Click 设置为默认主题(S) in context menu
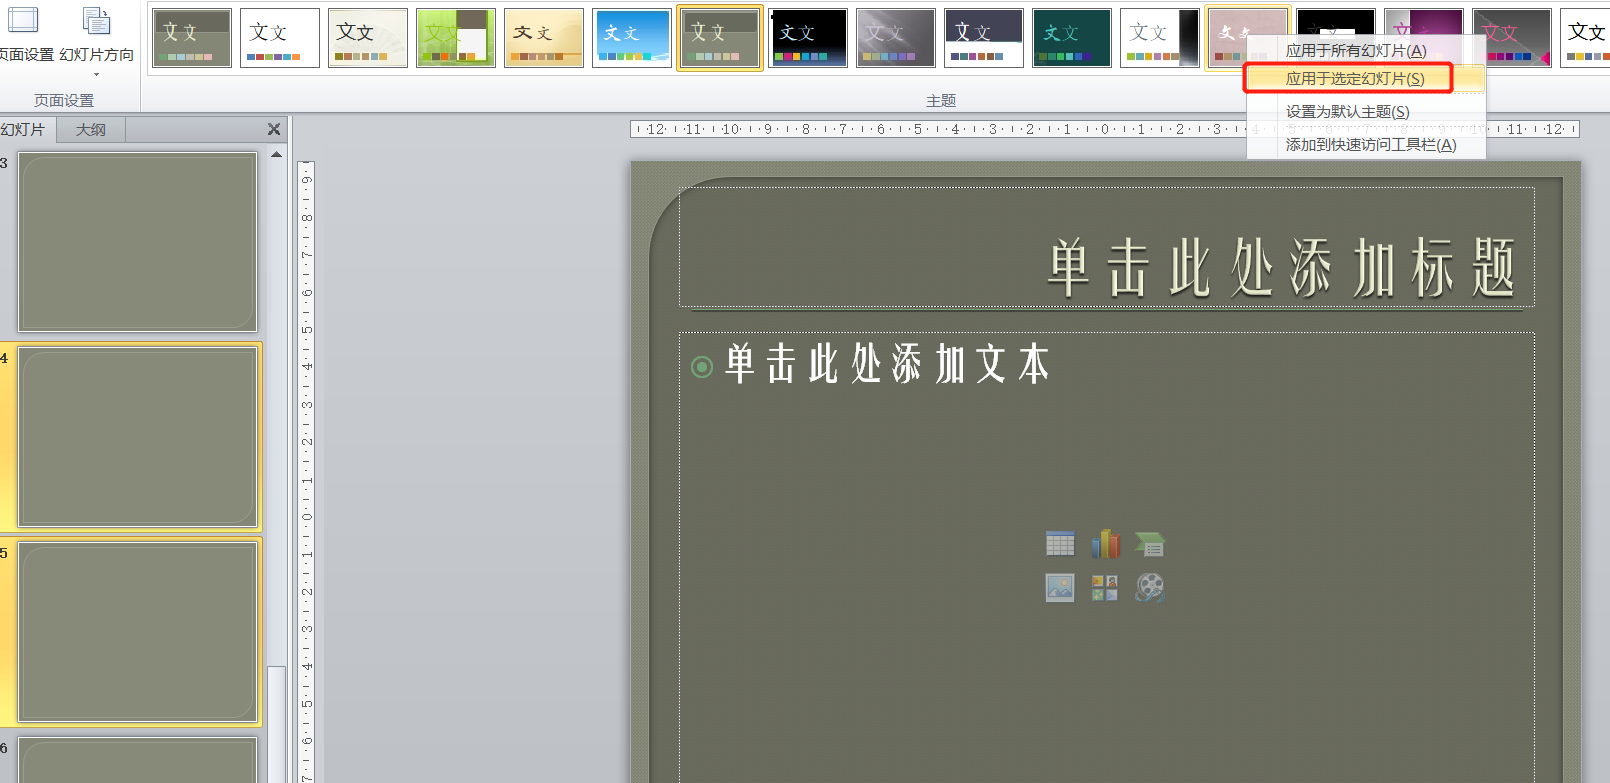 (1347, 111)
